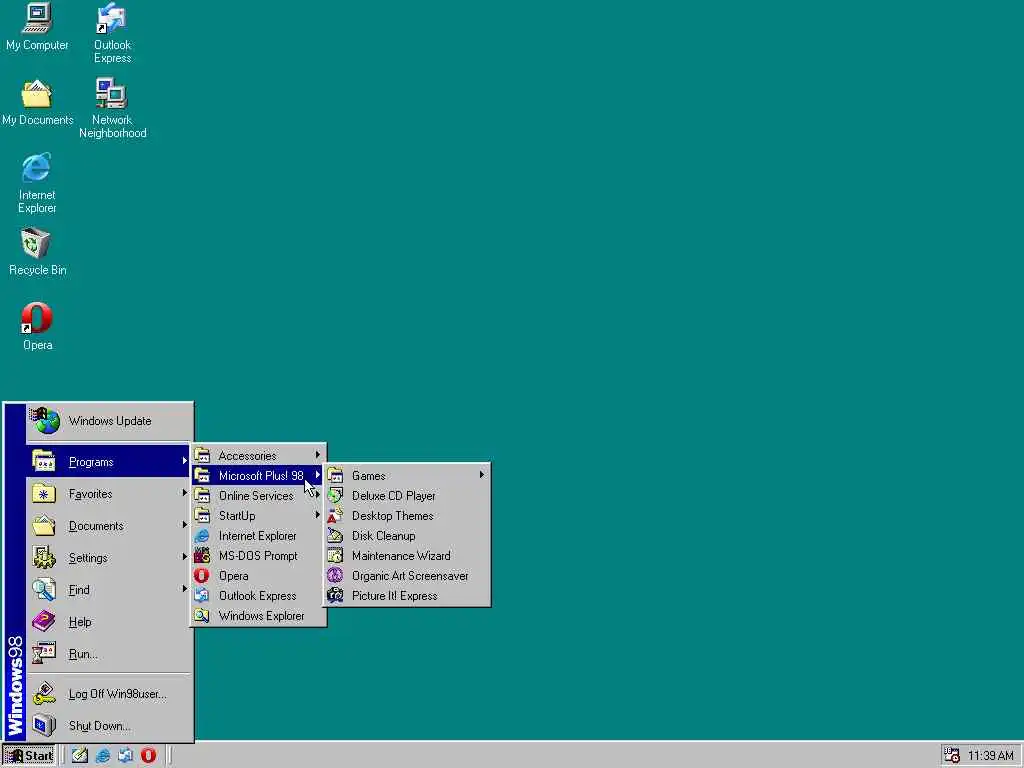The height and width of the screenshot is (768, 1024).
Task: Launch Disk Cleanup
Action: 407,536
